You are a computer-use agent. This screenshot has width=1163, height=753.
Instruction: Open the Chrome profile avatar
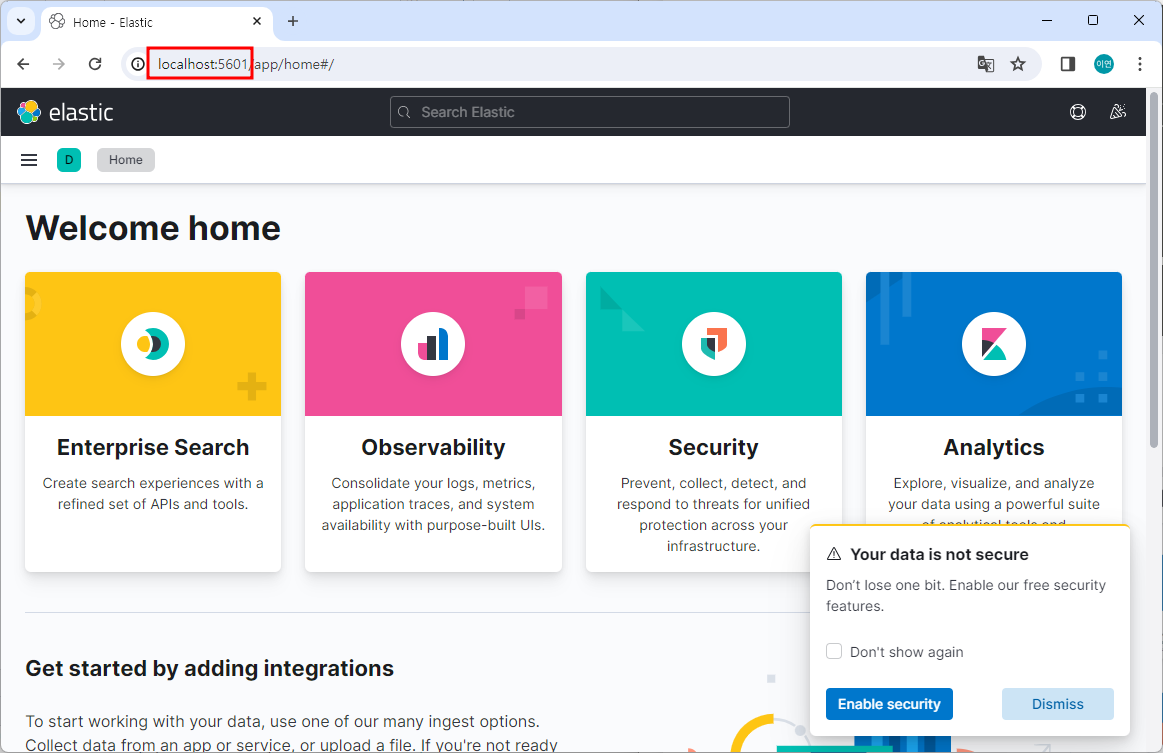pos(1104,64)
